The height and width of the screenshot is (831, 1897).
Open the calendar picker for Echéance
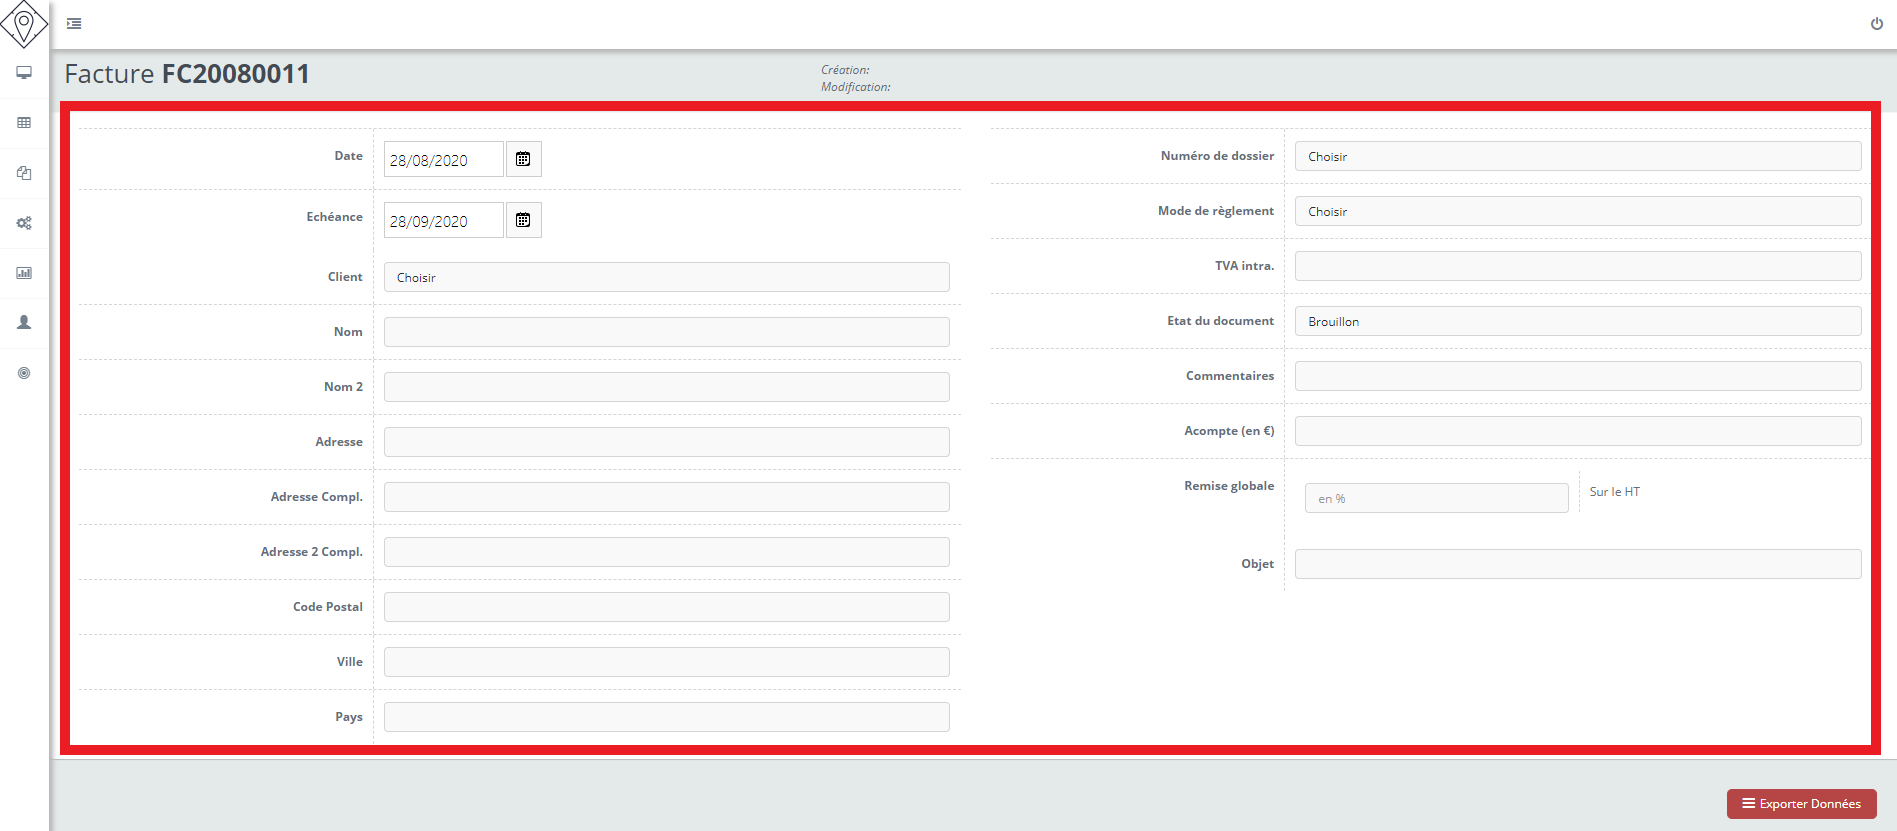(x=523, y=220)
